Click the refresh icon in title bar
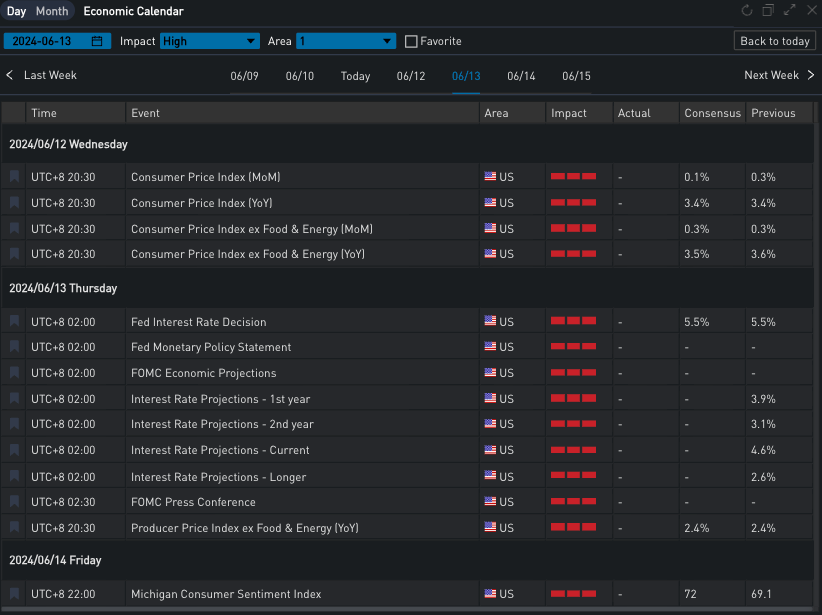 pos(746,11)
